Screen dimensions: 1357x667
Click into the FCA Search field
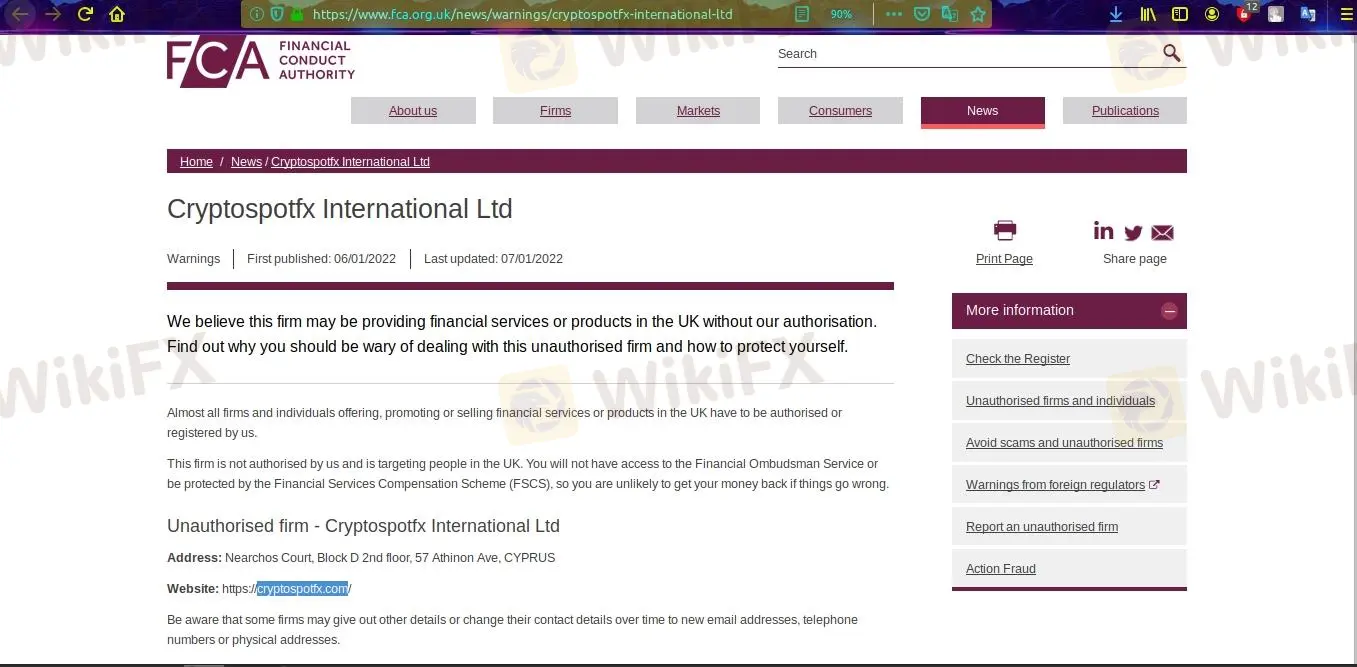pyautogui.click(x=965, y=54)
